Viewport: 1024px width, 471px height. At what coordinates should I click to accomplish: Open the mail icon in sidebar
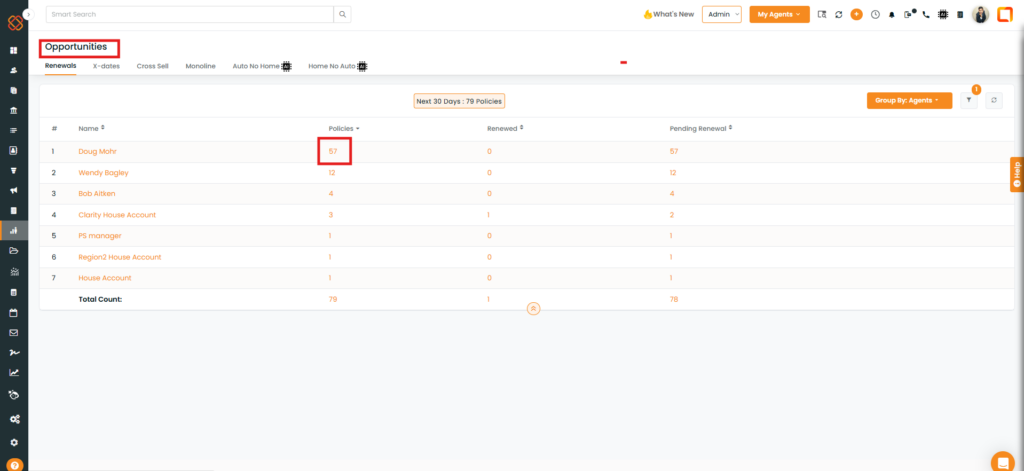point(14,332)
